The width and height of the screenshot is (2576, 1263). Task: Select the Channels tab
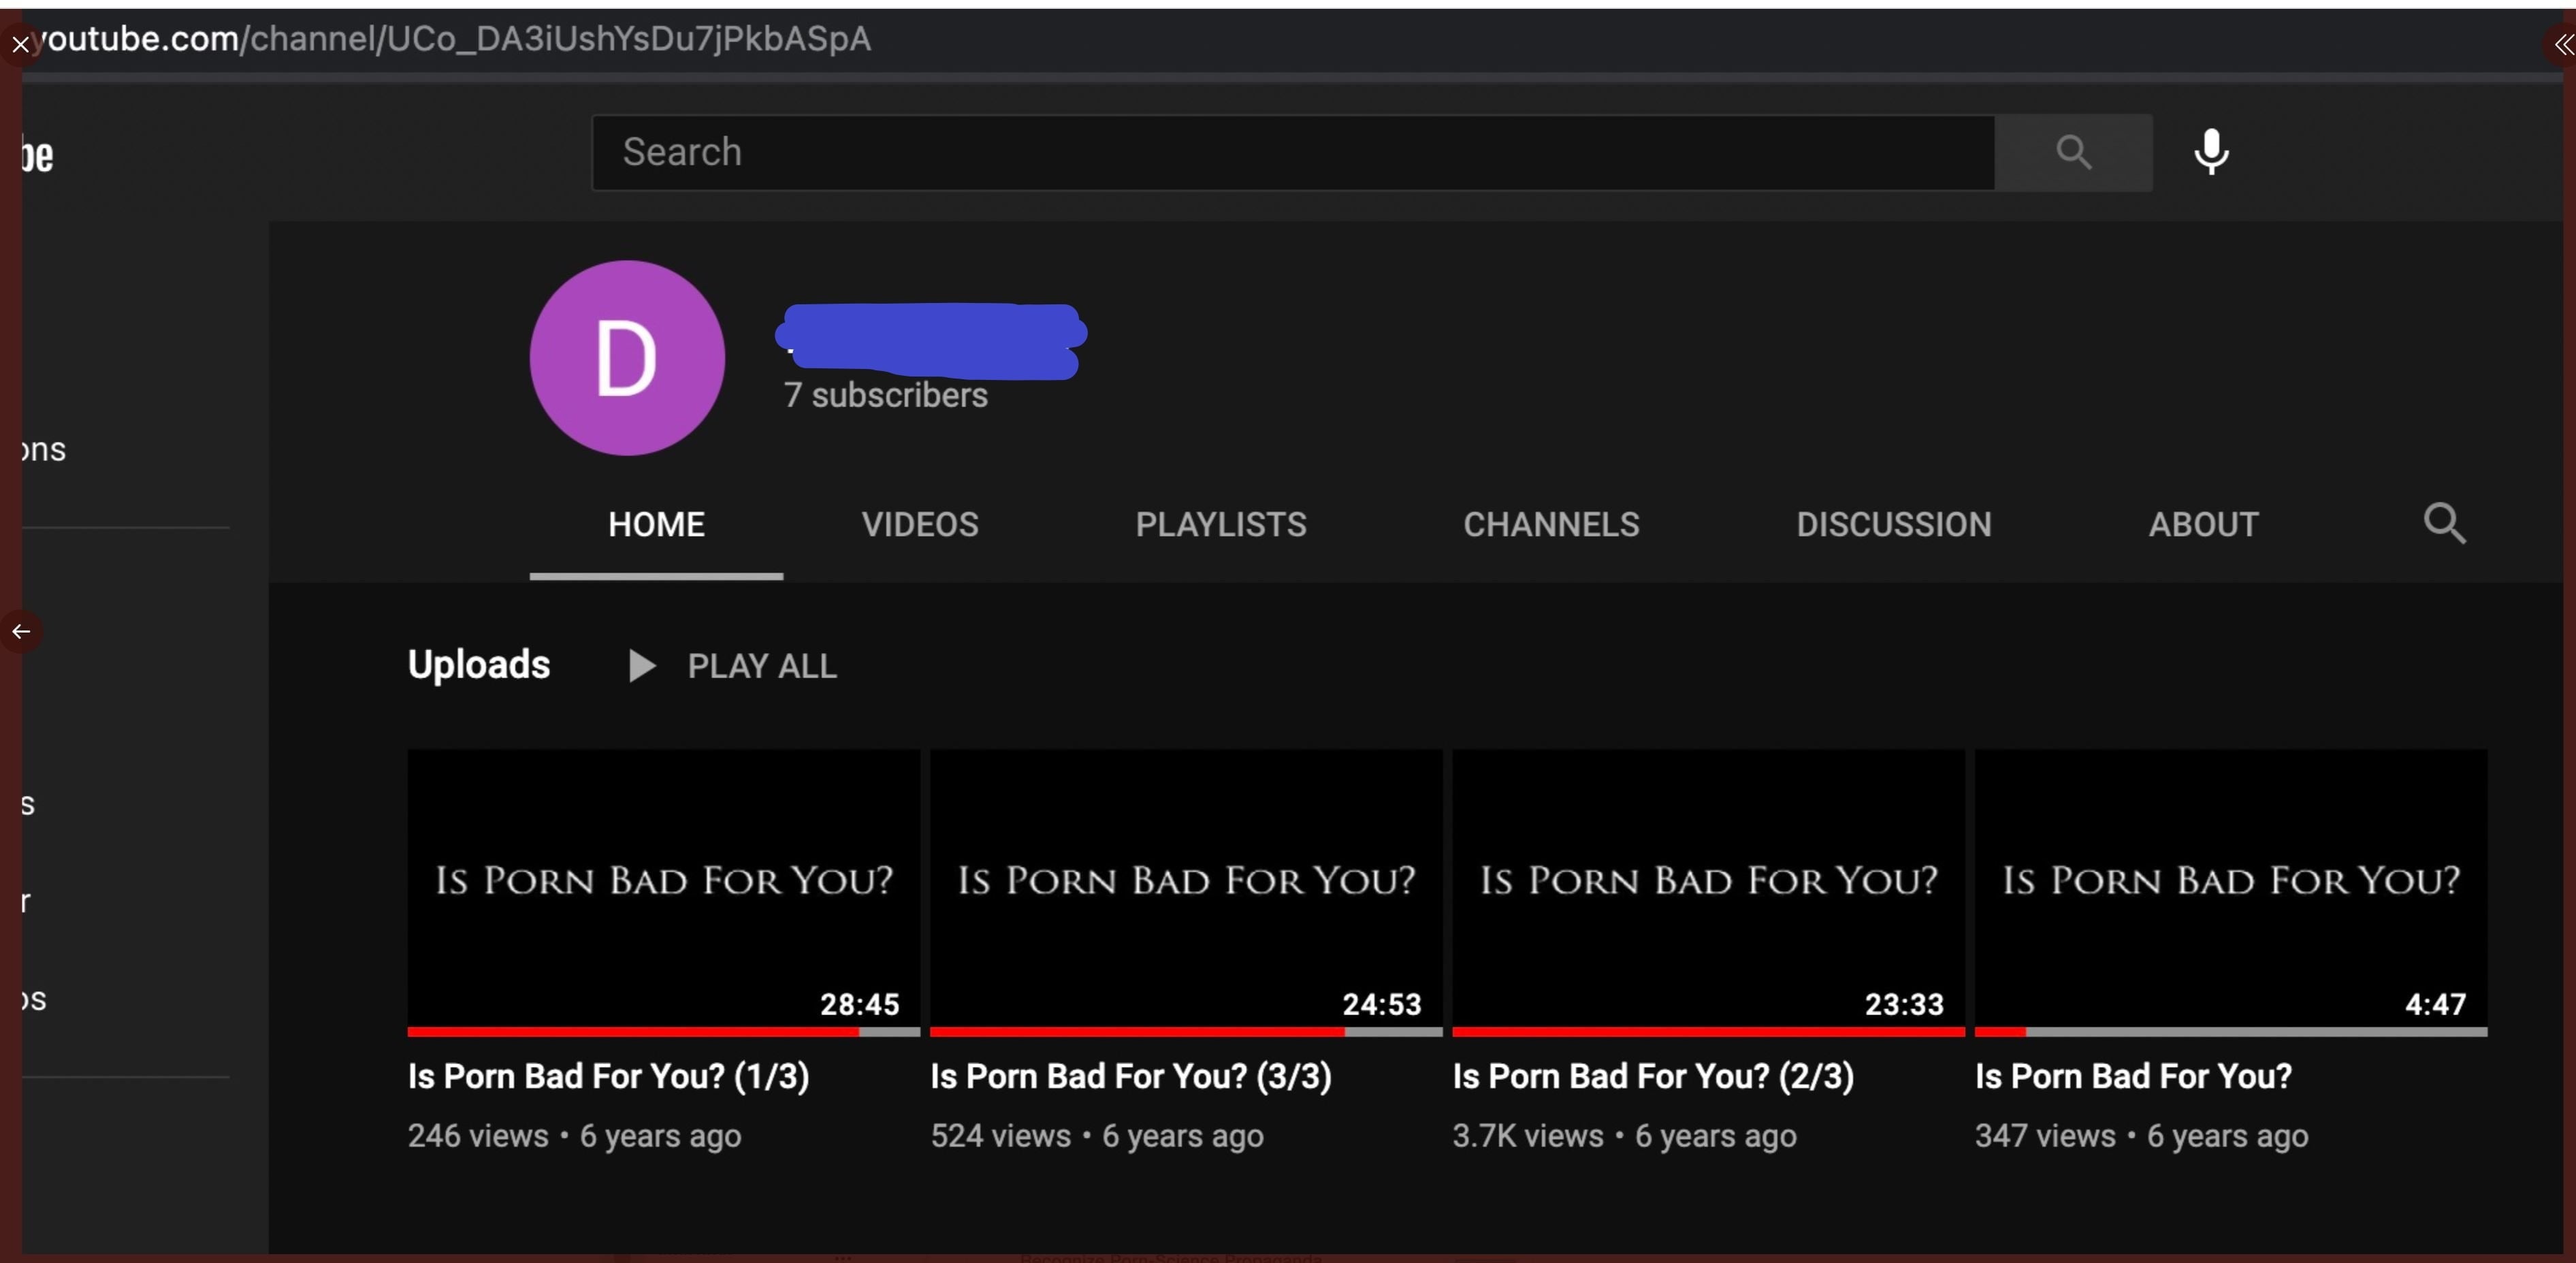pos(1551,524)
